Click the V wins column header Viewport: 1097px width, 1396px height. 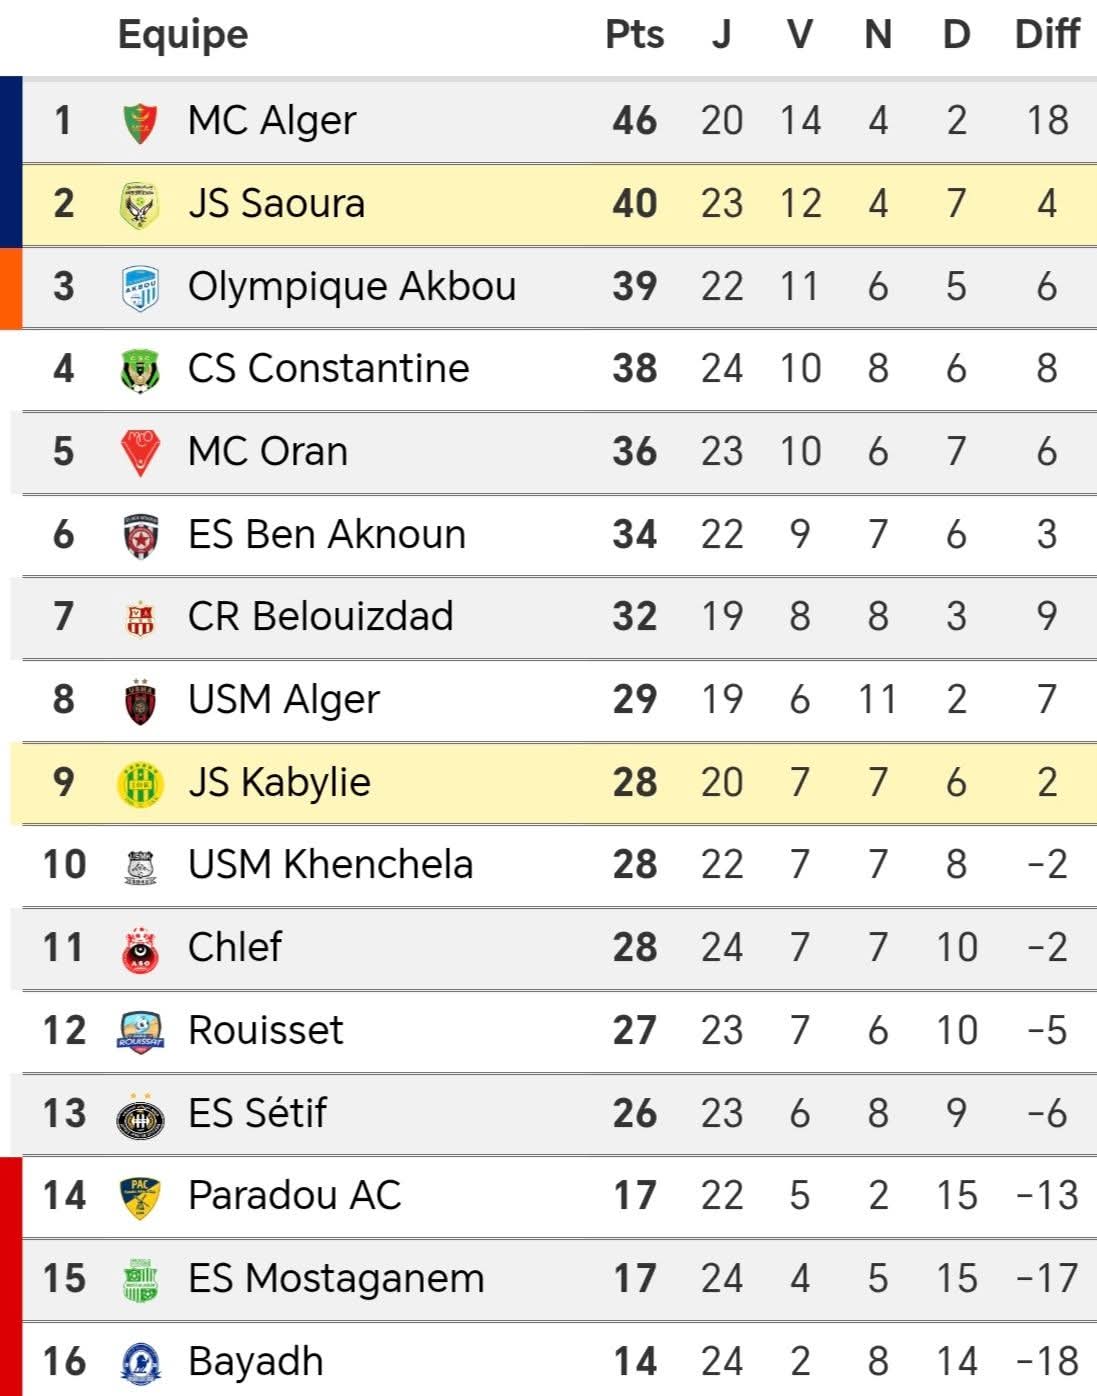coord(799,35)
